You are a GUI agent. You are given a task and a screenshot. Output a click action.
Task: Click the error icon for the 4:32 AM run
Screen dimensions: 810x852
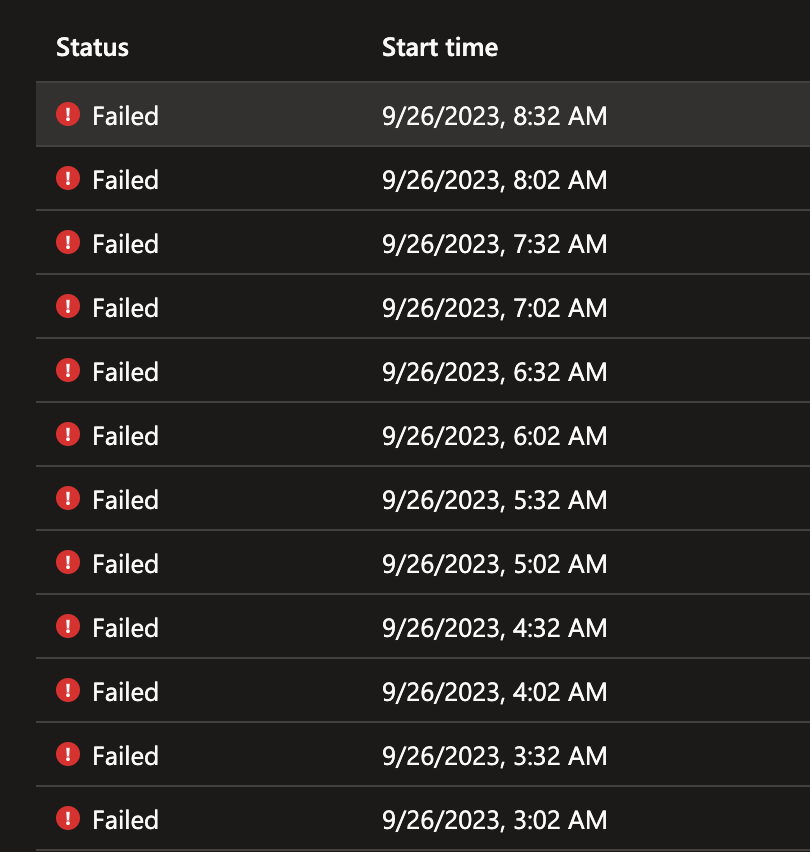[68, 627]
